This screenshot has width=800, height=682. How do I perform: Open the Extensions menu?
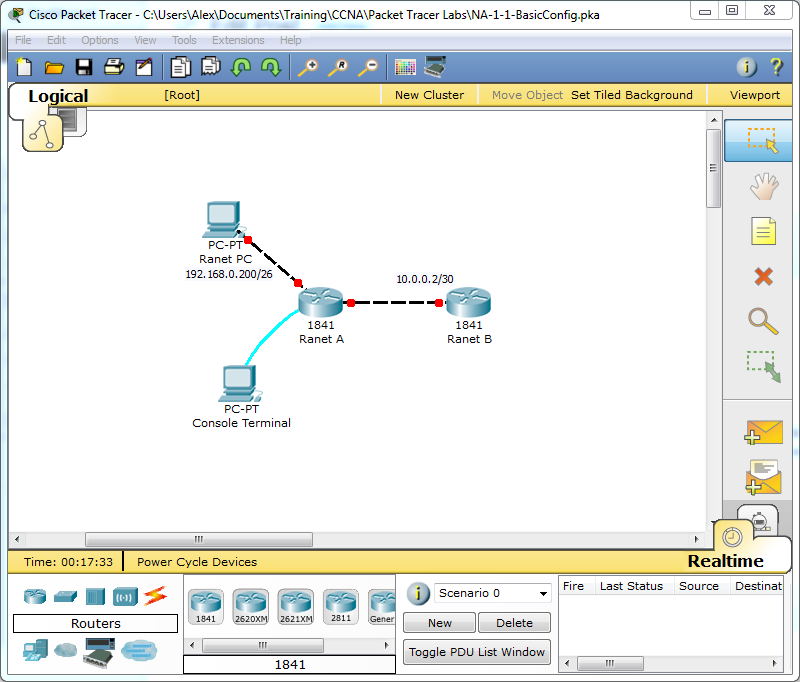click(237, 40)
